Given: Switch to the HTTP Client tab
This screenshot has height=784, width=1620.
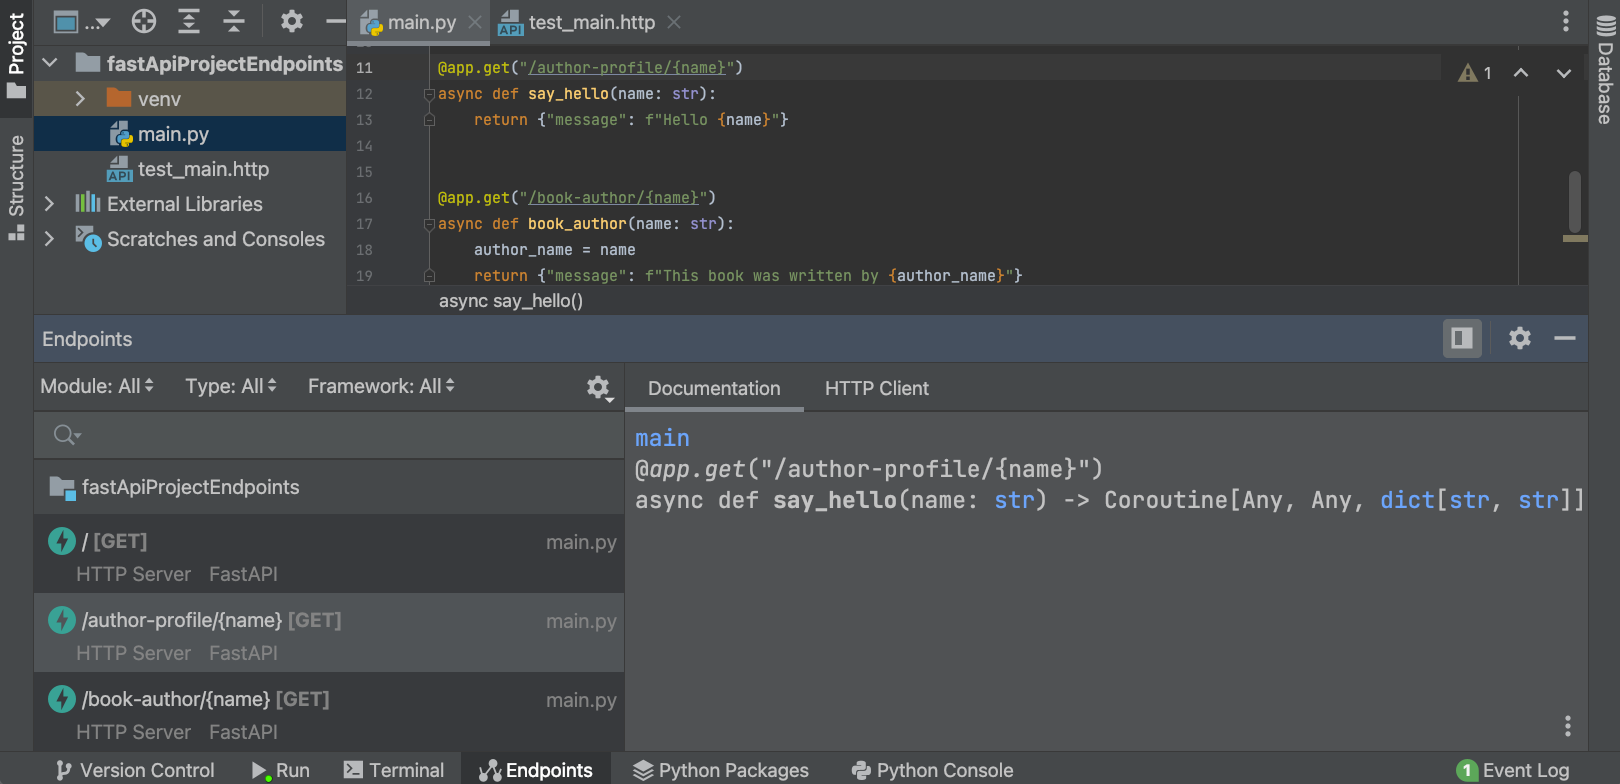Looking at the screenshot, I should [x=876, y=389].
